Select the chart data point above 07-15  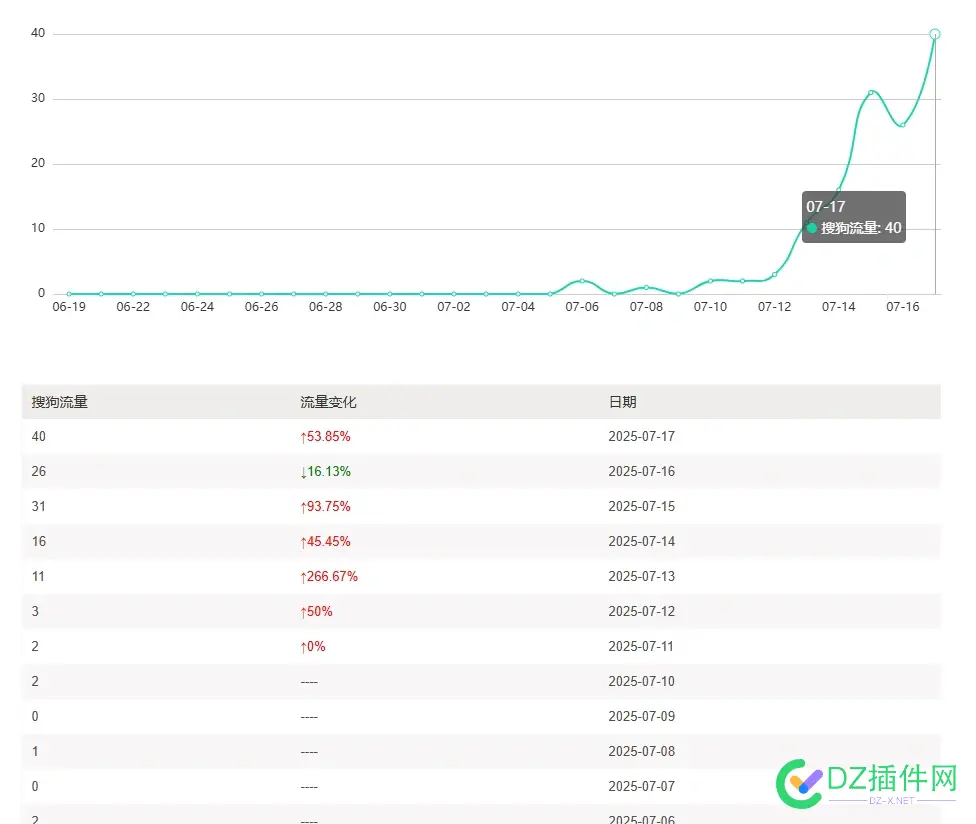coord(871,91)
